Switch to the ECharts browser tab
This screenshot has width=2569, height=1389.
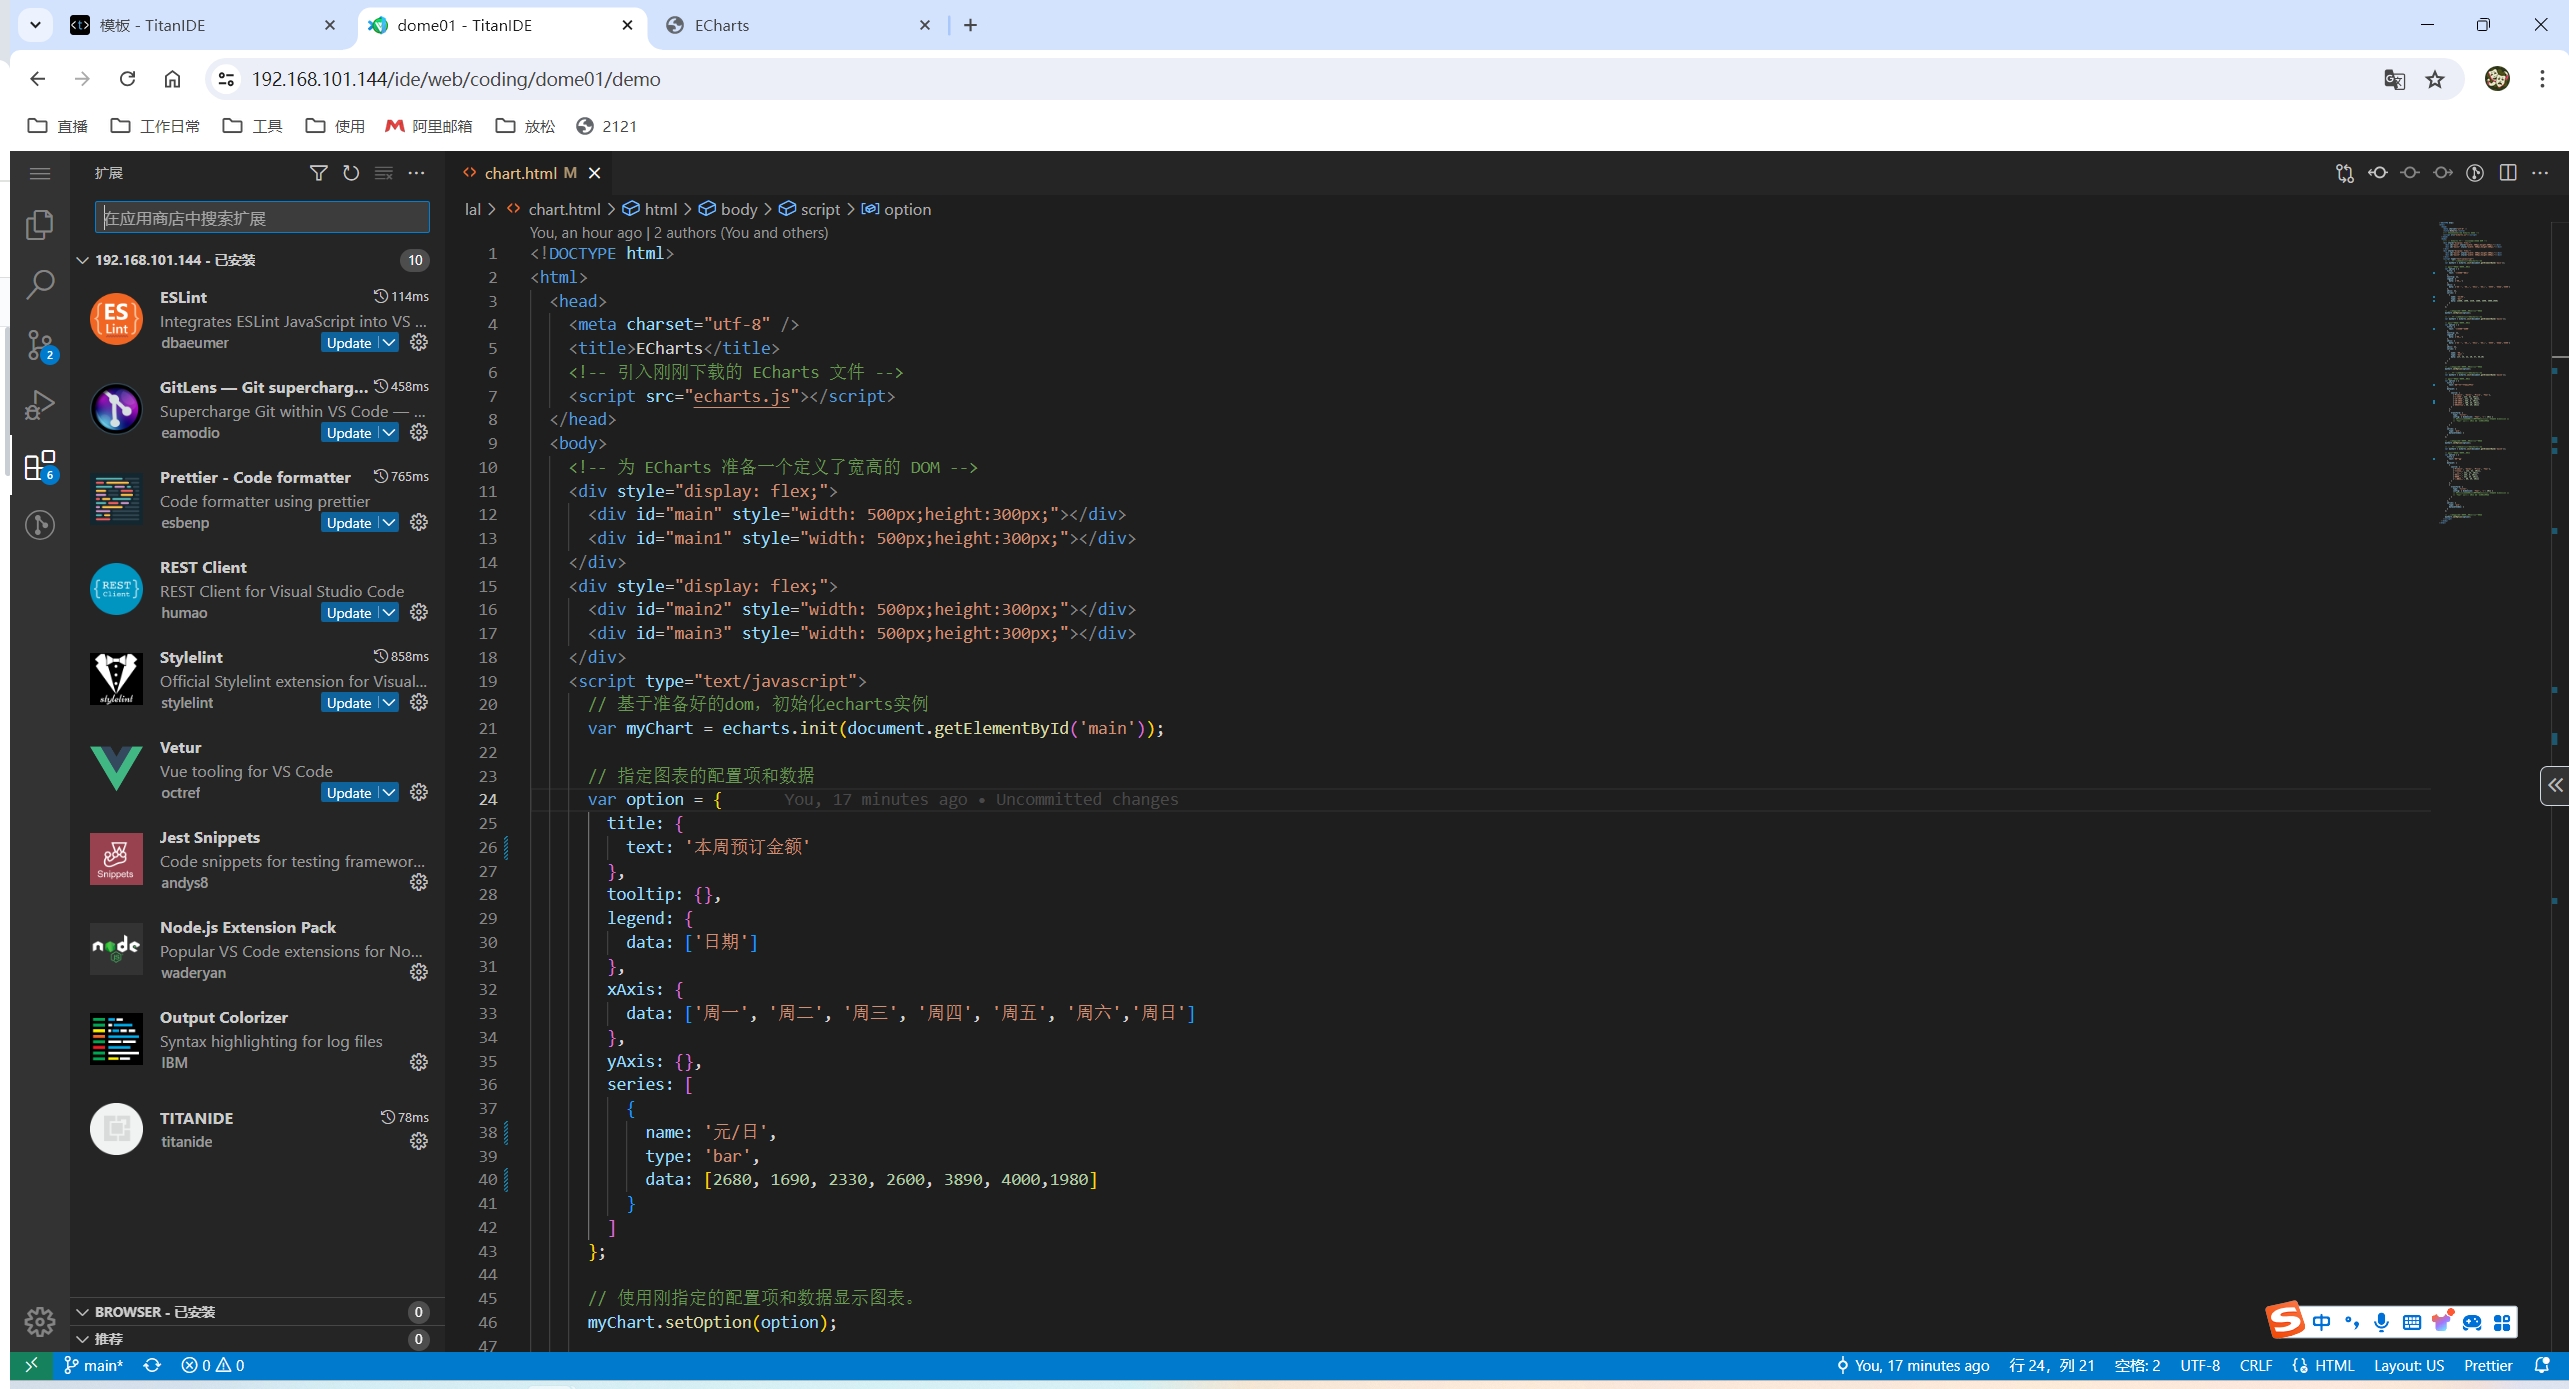pos(722,25)
